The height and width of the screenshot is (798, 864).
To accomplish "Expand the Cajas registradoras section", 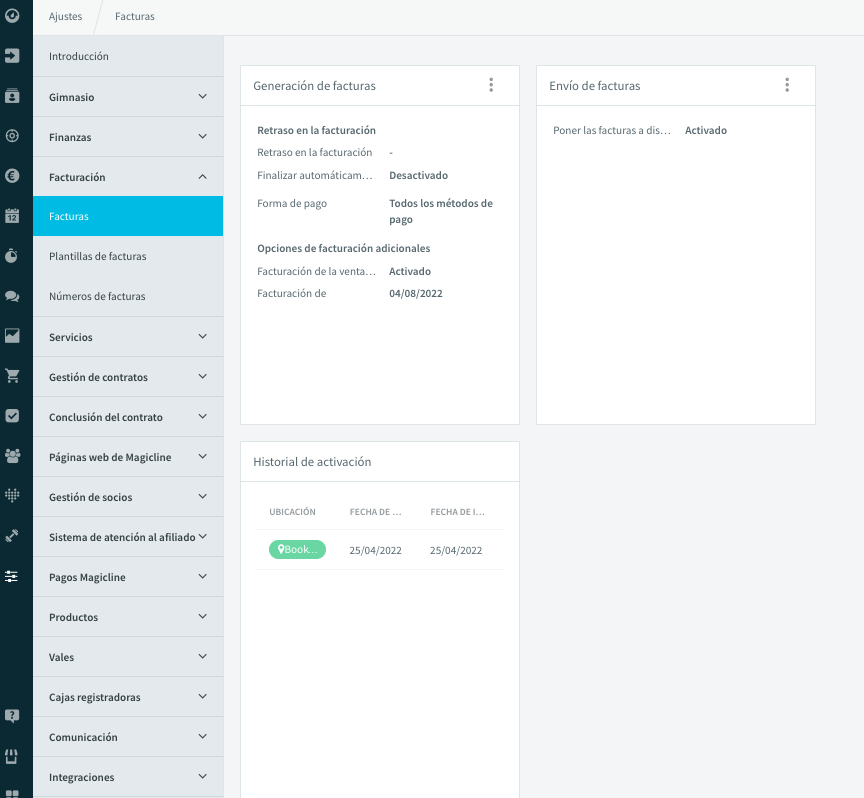I will [x=128, y=697].
